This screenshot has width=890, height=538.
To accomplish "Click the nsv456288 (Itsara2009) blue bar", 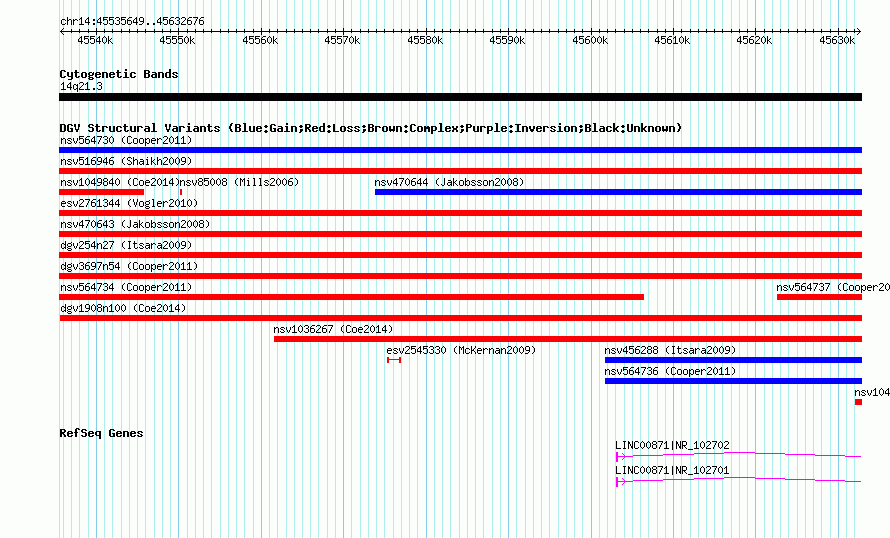I will point(733,360).
